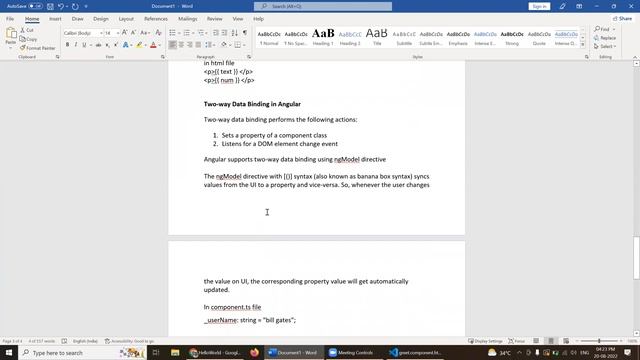Start a bulleted list
This screenshot has height=360, width=640.
[x=172, y=33]
